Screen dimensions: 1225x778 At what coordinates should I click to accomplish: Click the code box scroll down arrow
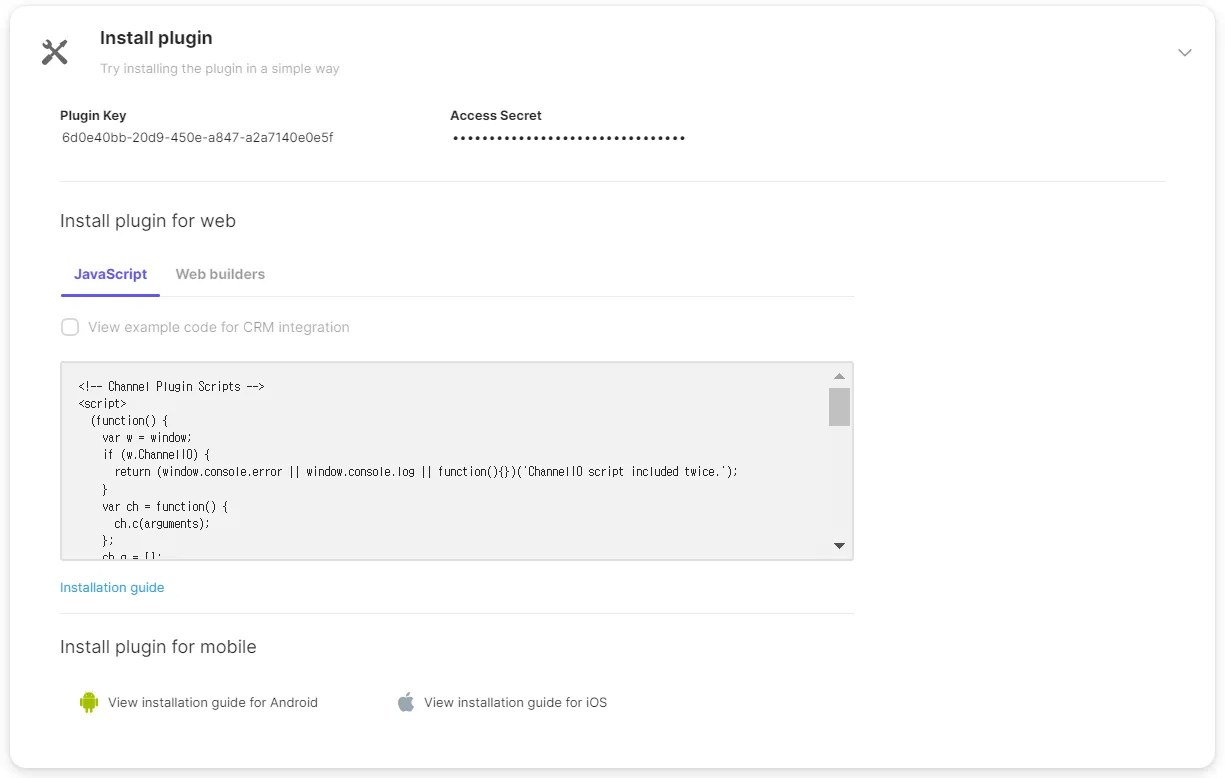(839, 546)
